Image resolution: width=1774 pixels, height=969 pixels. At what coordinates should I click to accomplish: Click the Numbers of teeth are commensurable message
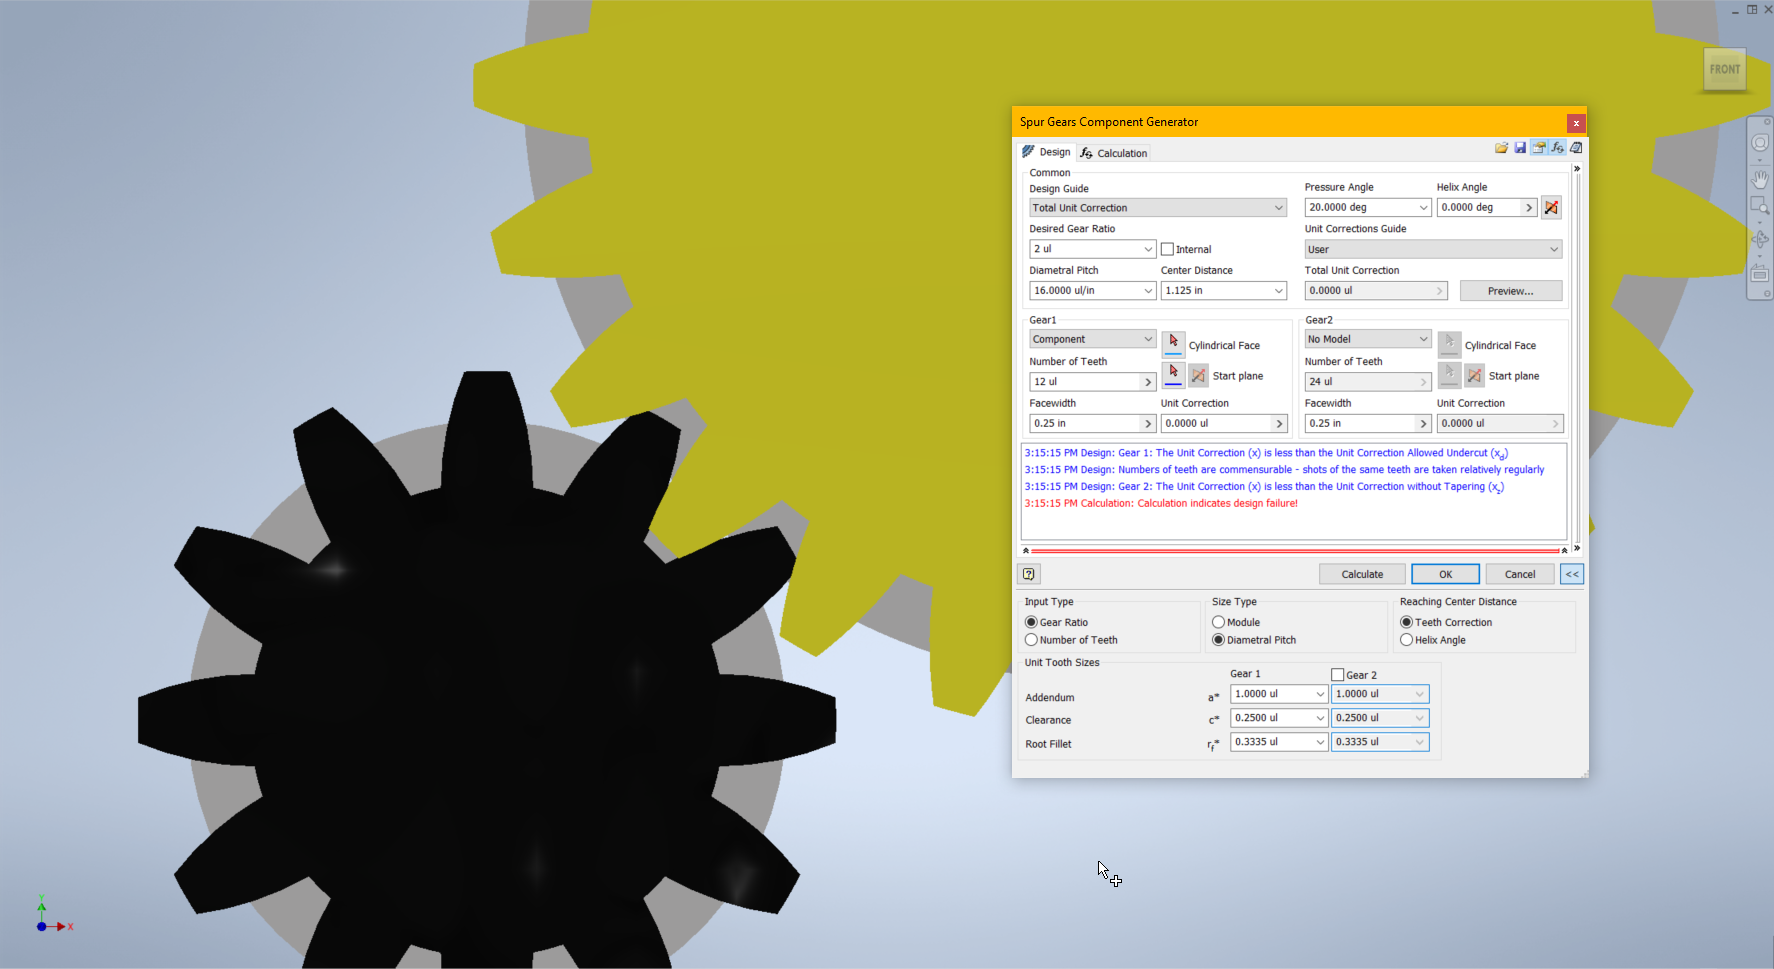(1284, 470)
